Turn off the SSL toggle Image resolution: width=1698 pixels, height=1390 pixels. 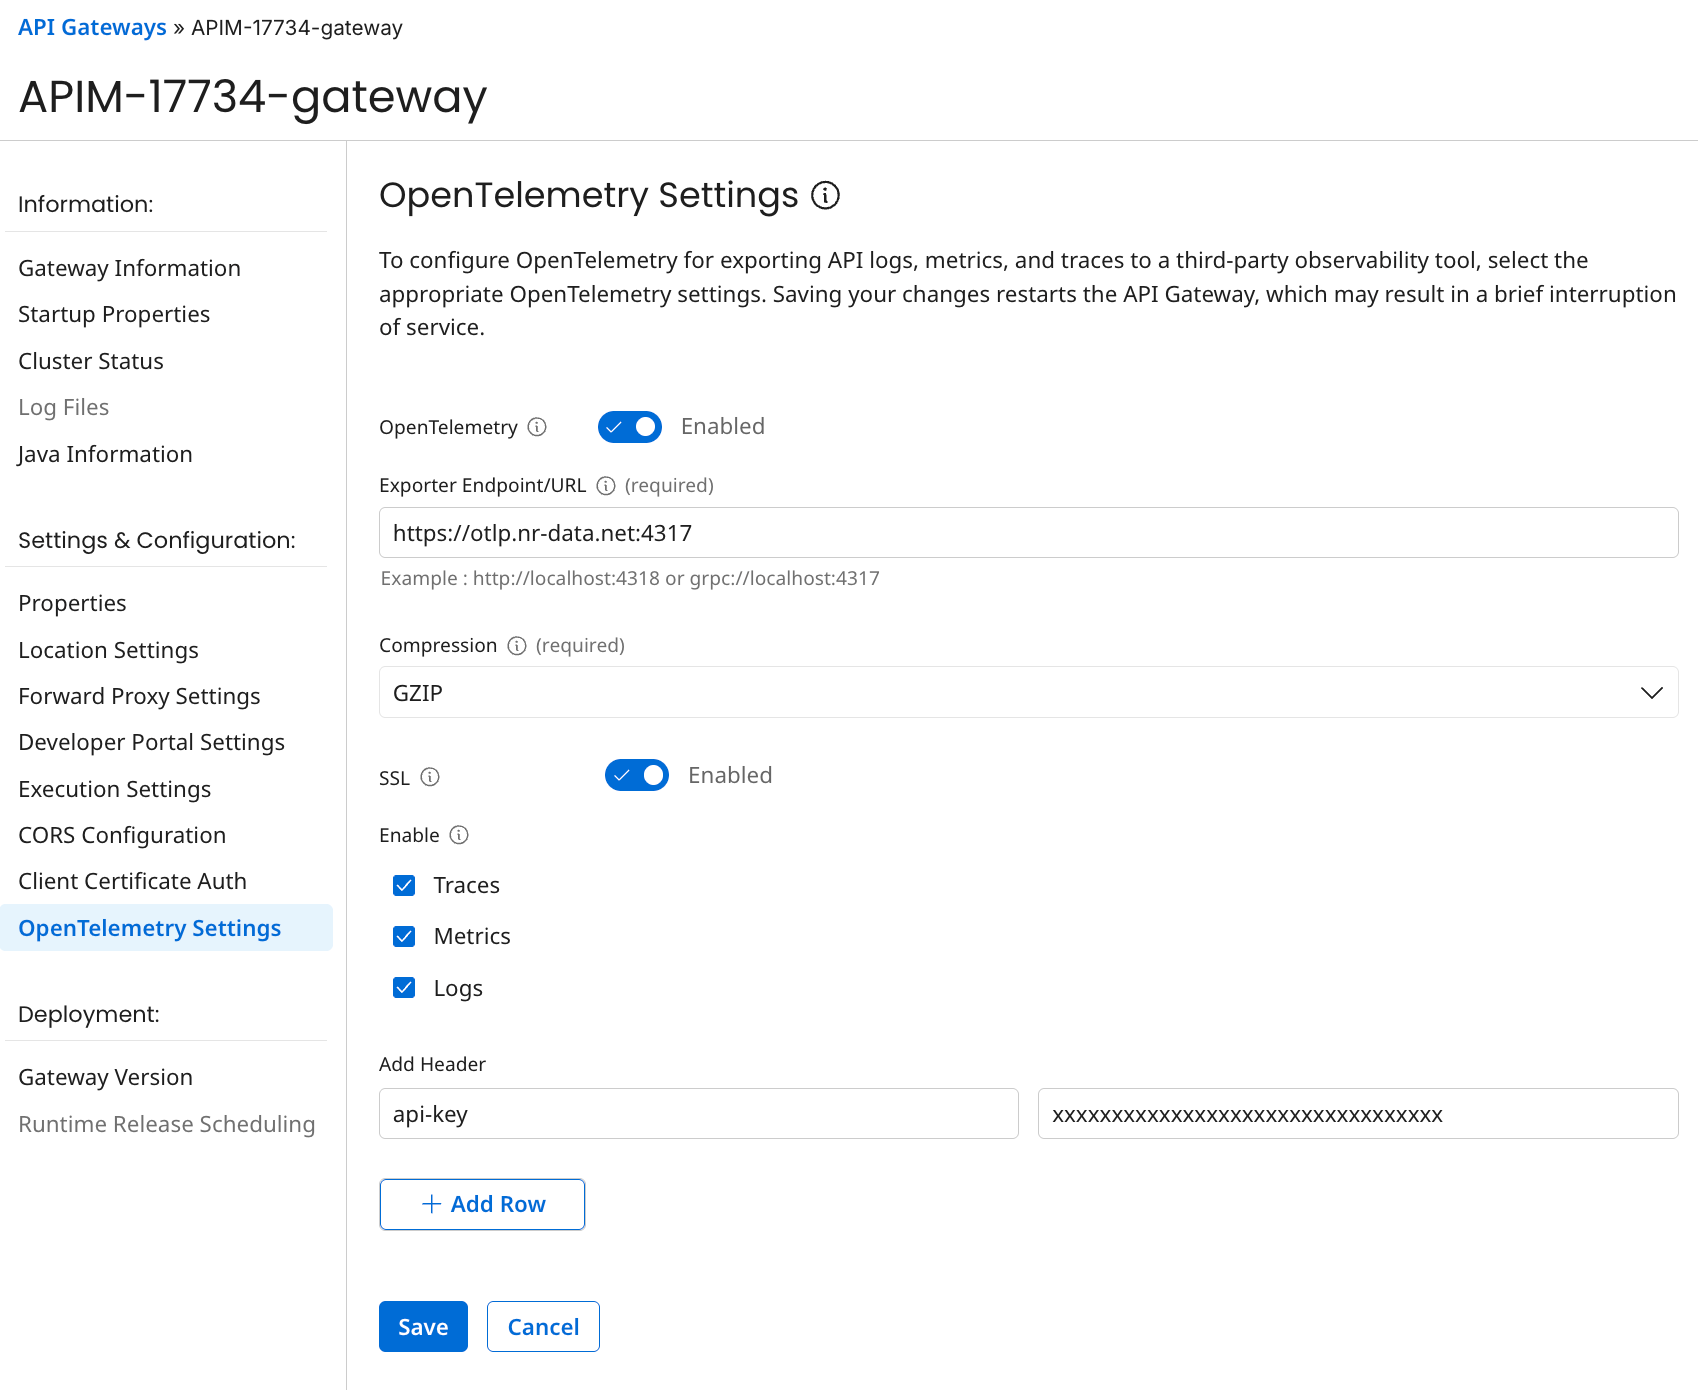click(636, 775)
